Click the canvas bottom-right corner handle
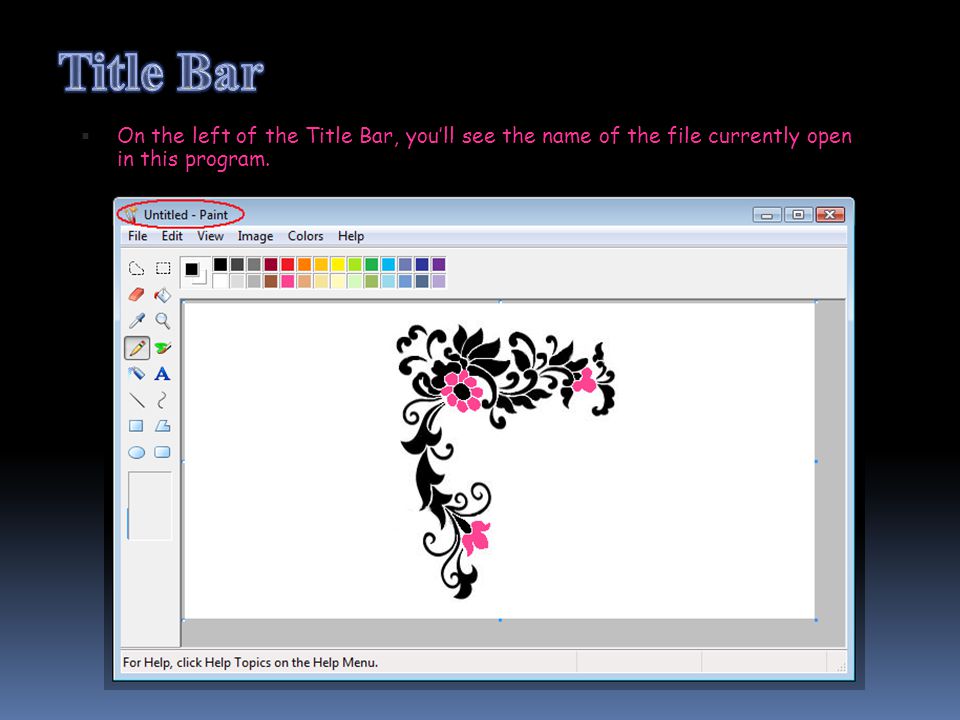Image resolution: width=960 pixels, height=720 pixels. coord(816,620)
